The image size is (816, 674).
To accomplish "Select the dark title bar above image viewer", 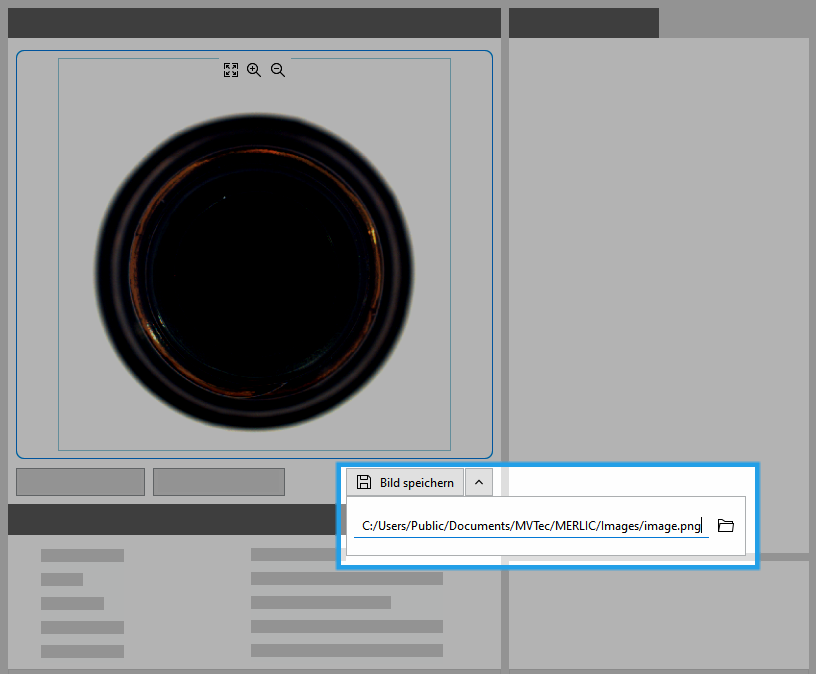I will point(254,22).
